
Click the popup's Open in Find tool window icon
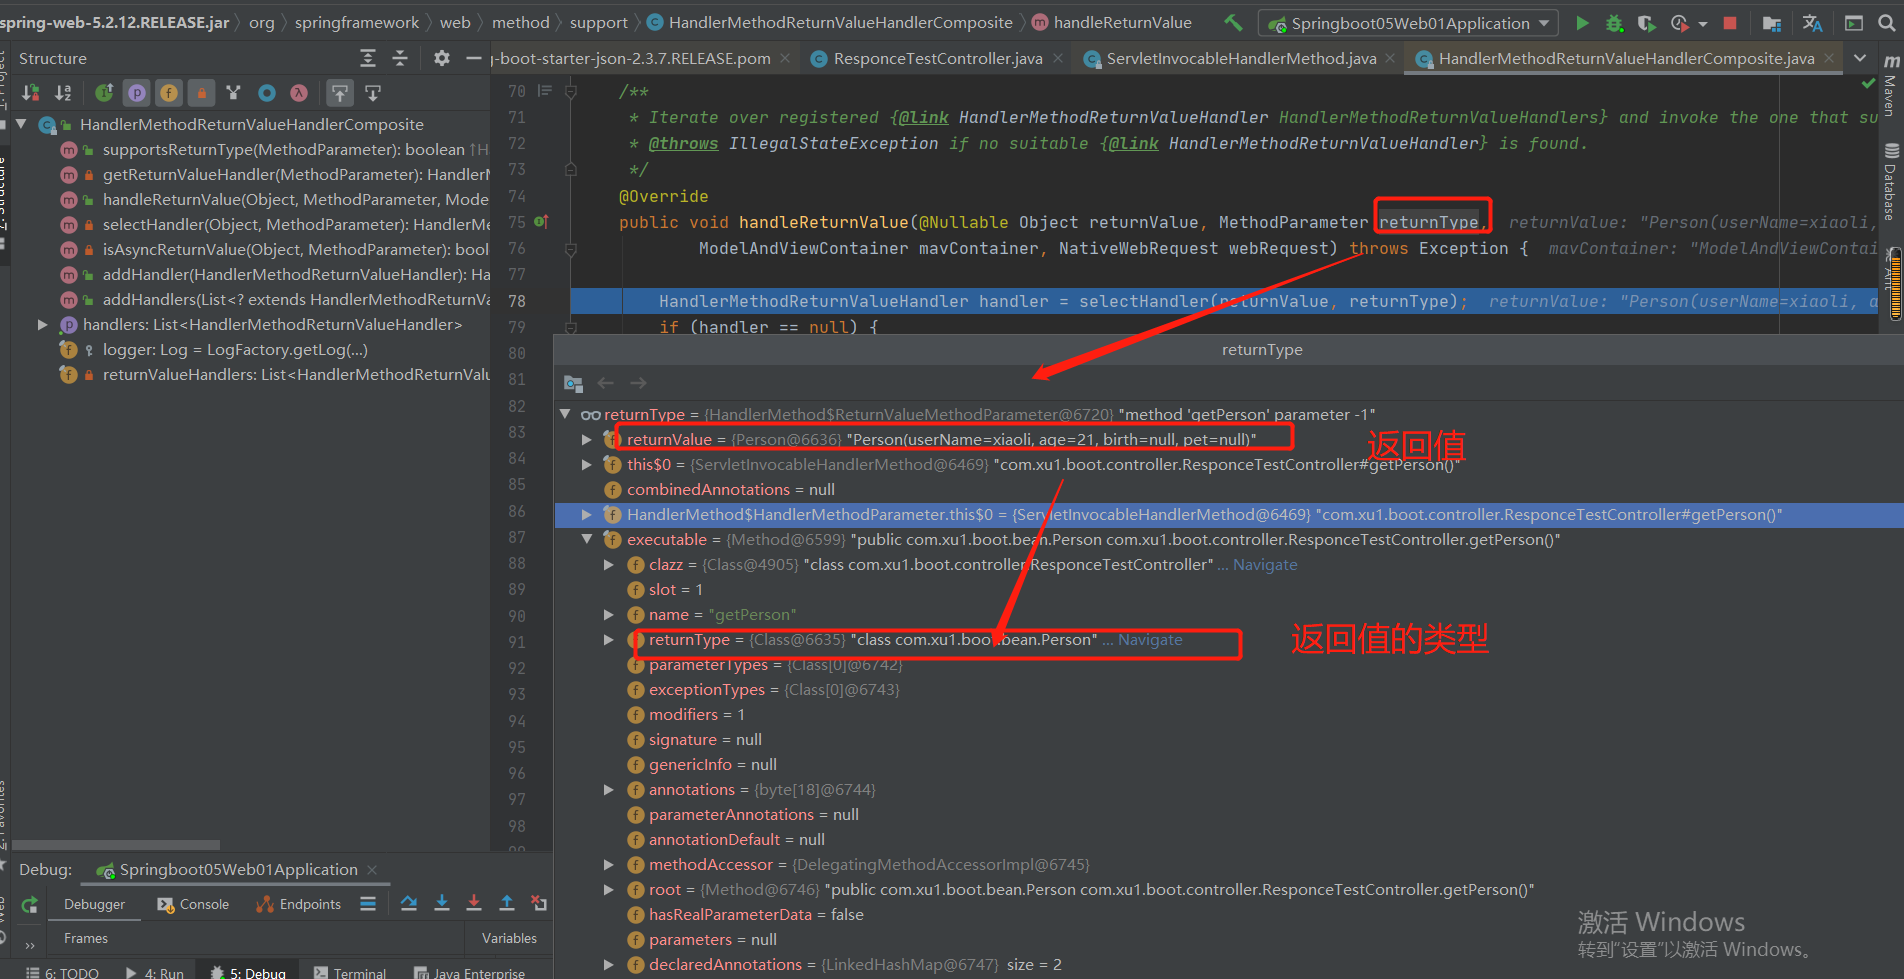tap(573, 383)
